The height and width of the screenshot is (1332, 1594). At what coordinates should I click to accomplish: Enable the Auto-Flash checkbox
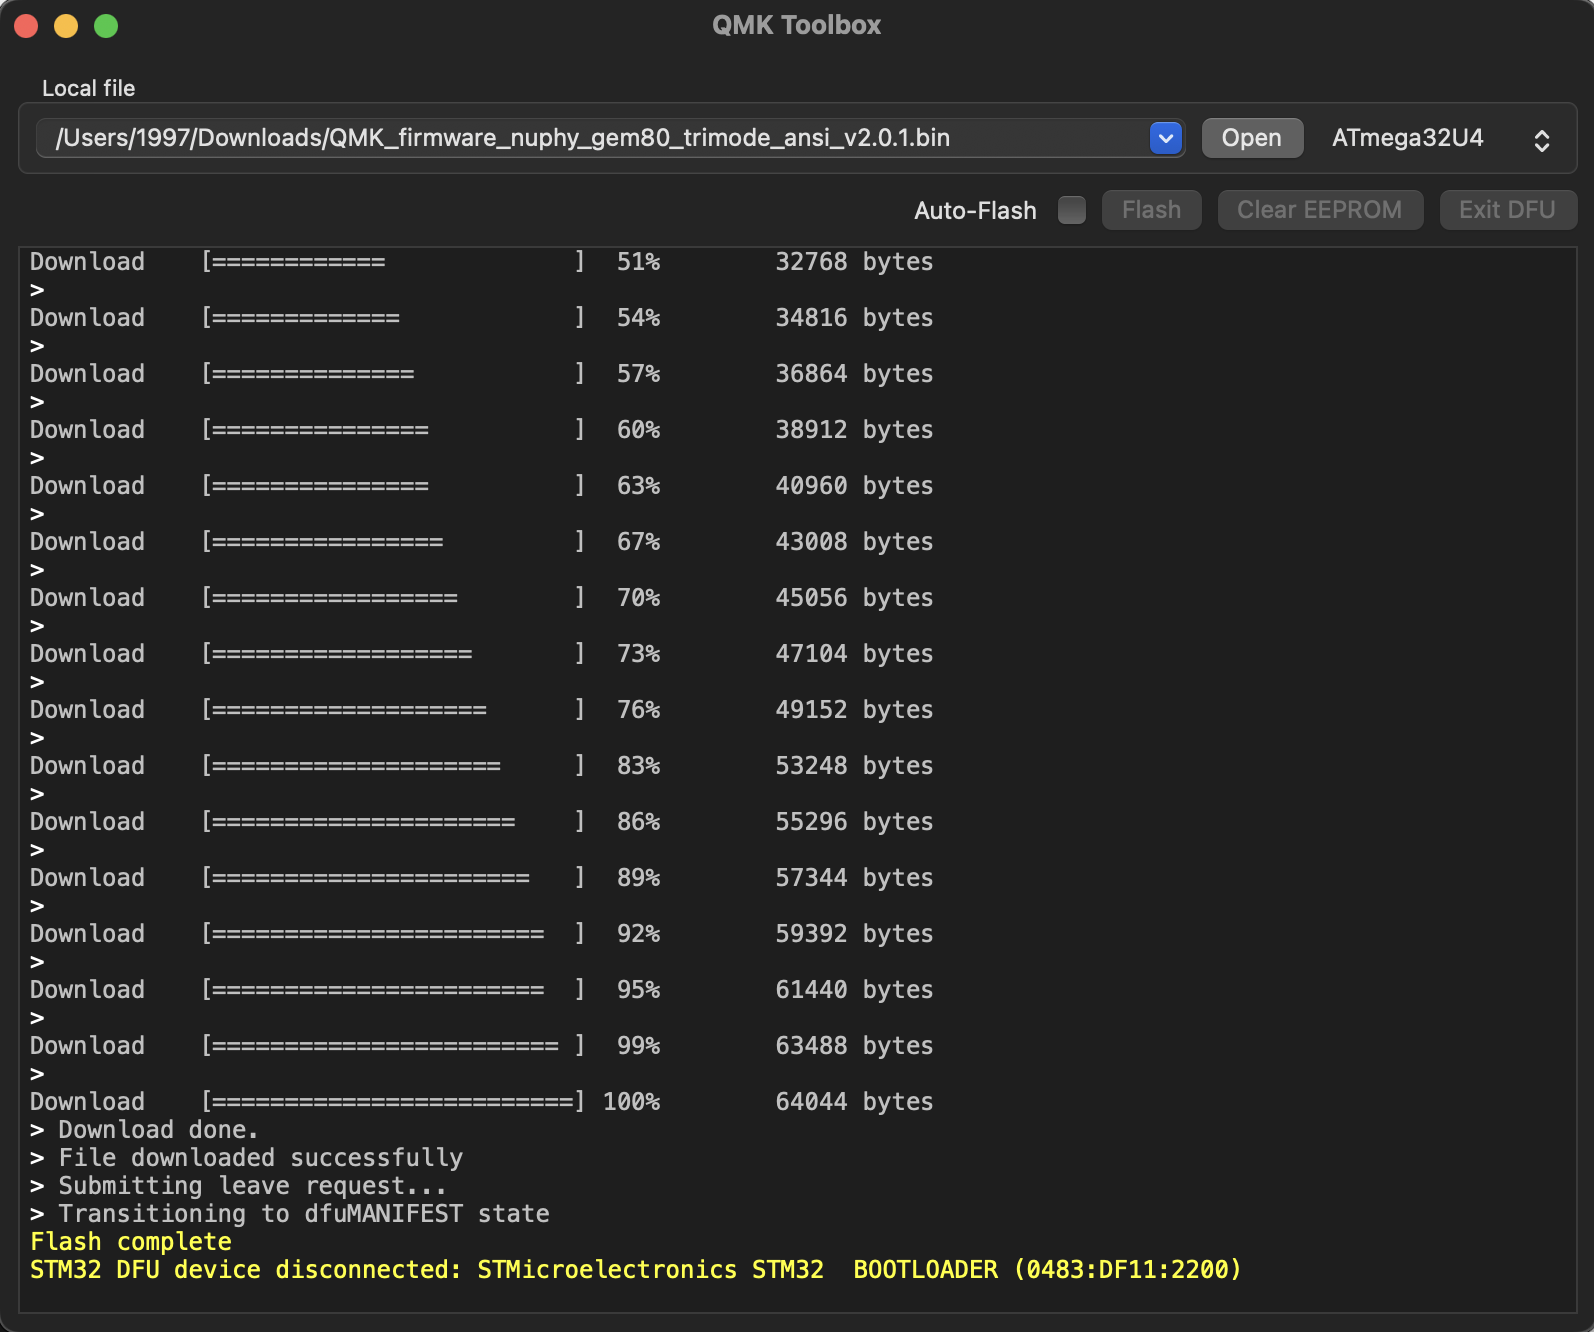[1072, 210]
